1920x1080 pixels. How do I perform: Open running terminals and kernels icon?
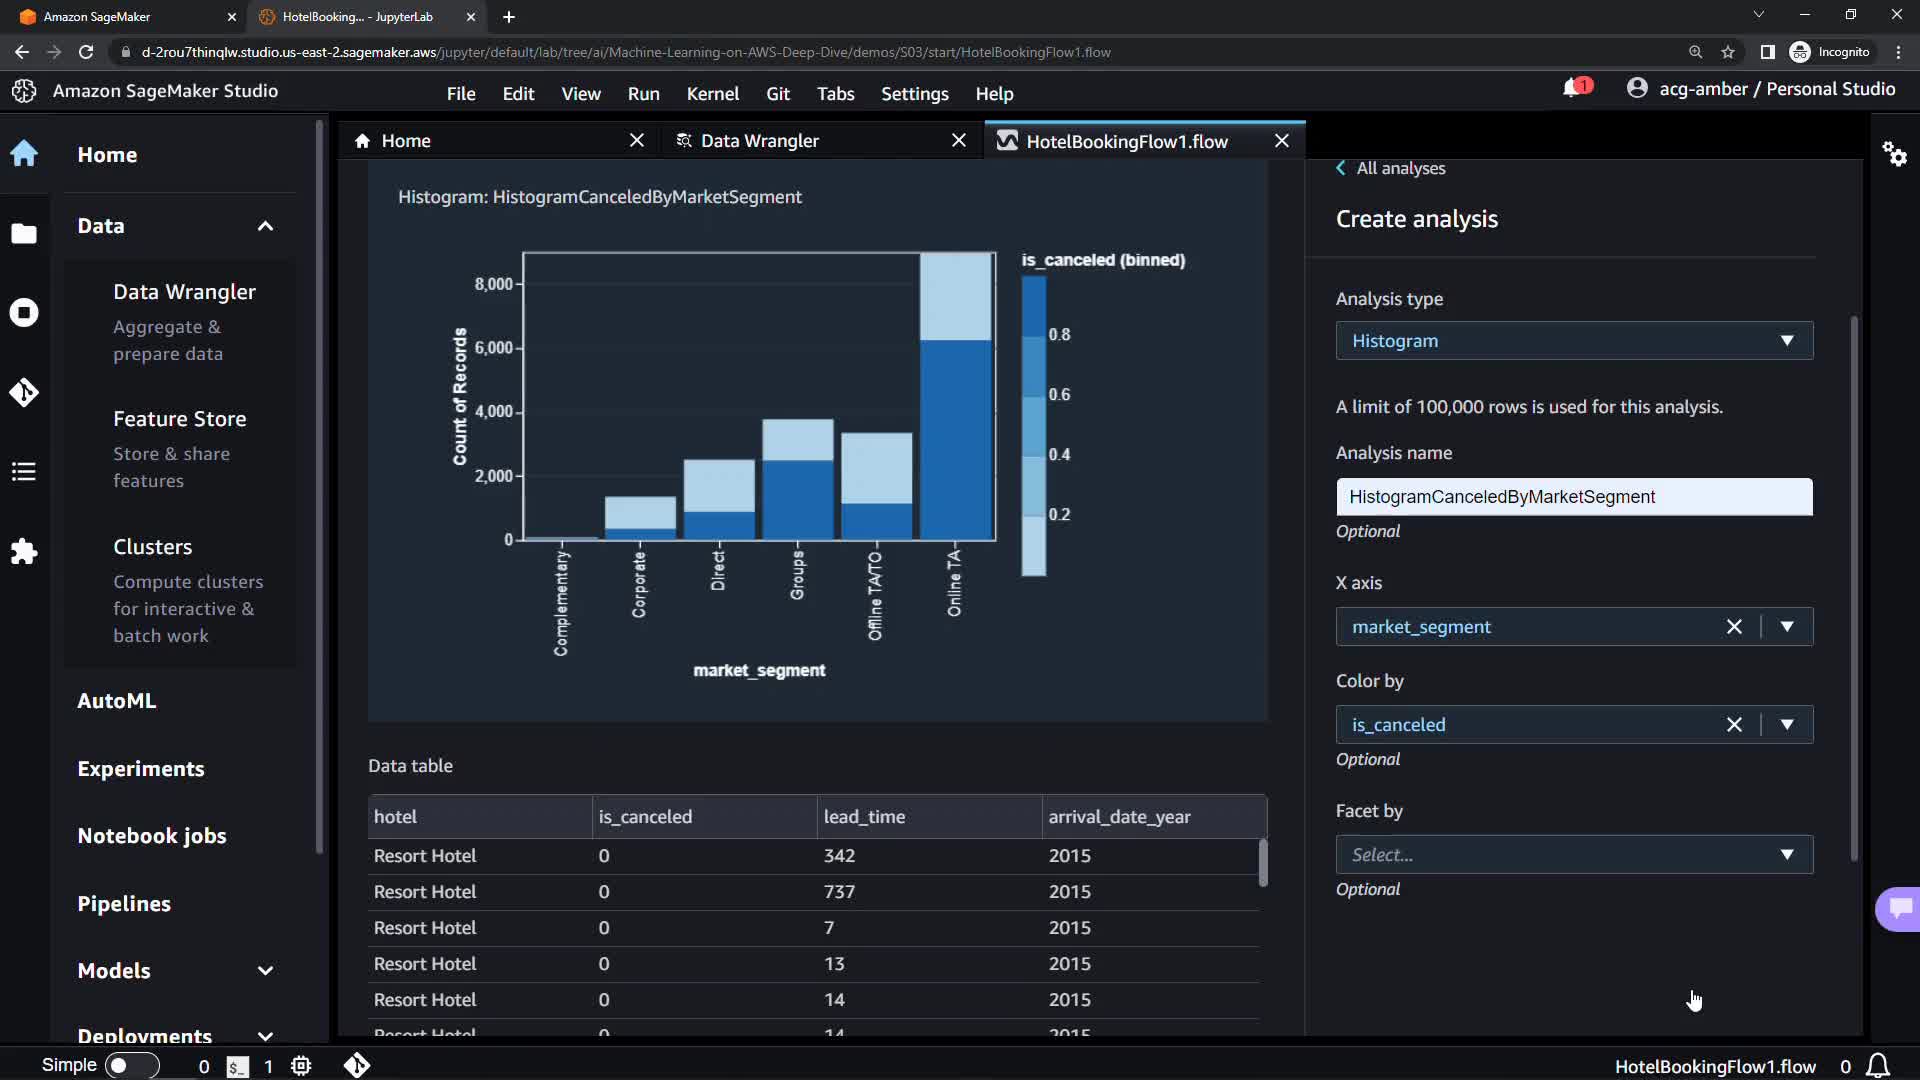24,313
